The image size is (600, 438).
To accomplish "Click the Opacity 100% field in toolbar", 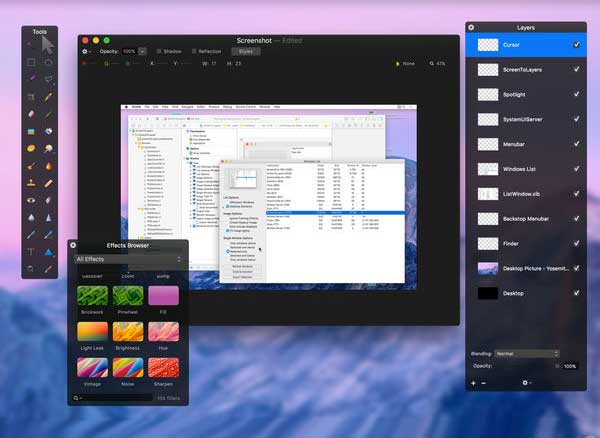I will [x=129, y=51].
